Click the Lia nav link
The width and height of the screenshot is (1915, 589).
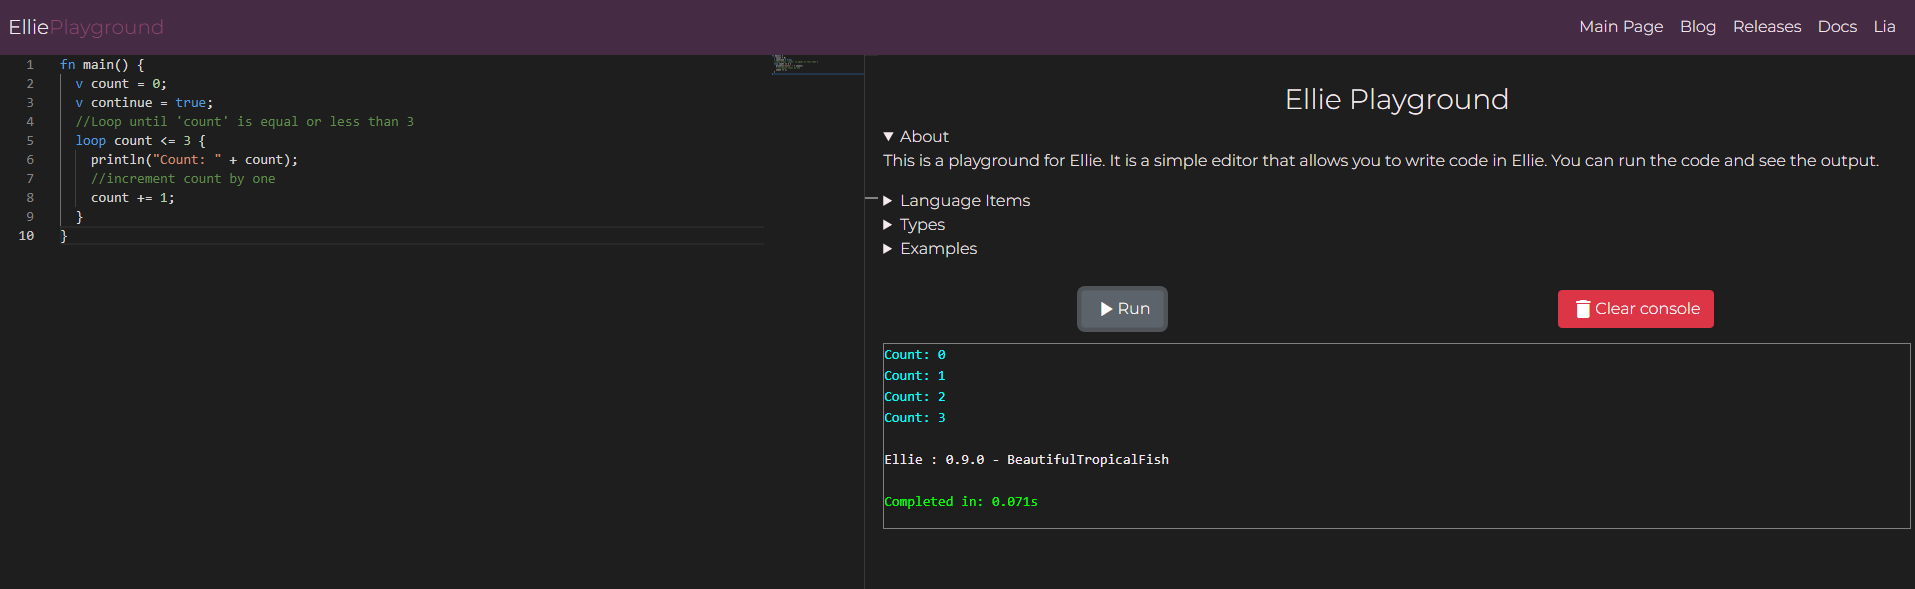1884,27
